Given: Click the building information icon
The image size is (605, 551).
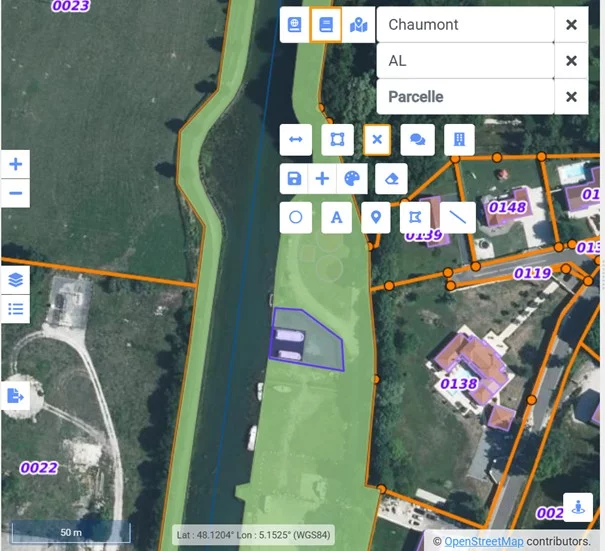Looking at the screenshot, I should click(x=458, y=140).
